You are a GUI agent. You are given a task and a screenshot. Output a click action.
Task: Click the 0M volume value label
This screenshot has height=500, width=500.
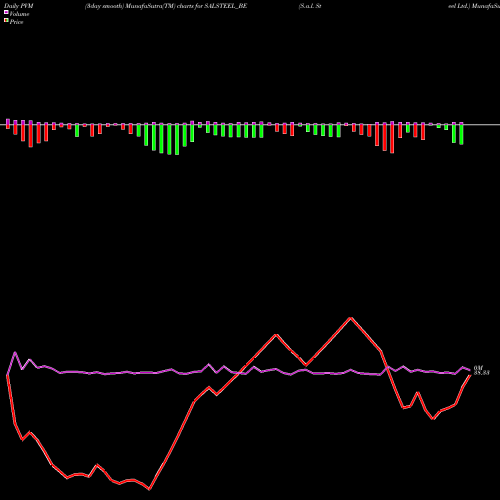click(478, 368)
